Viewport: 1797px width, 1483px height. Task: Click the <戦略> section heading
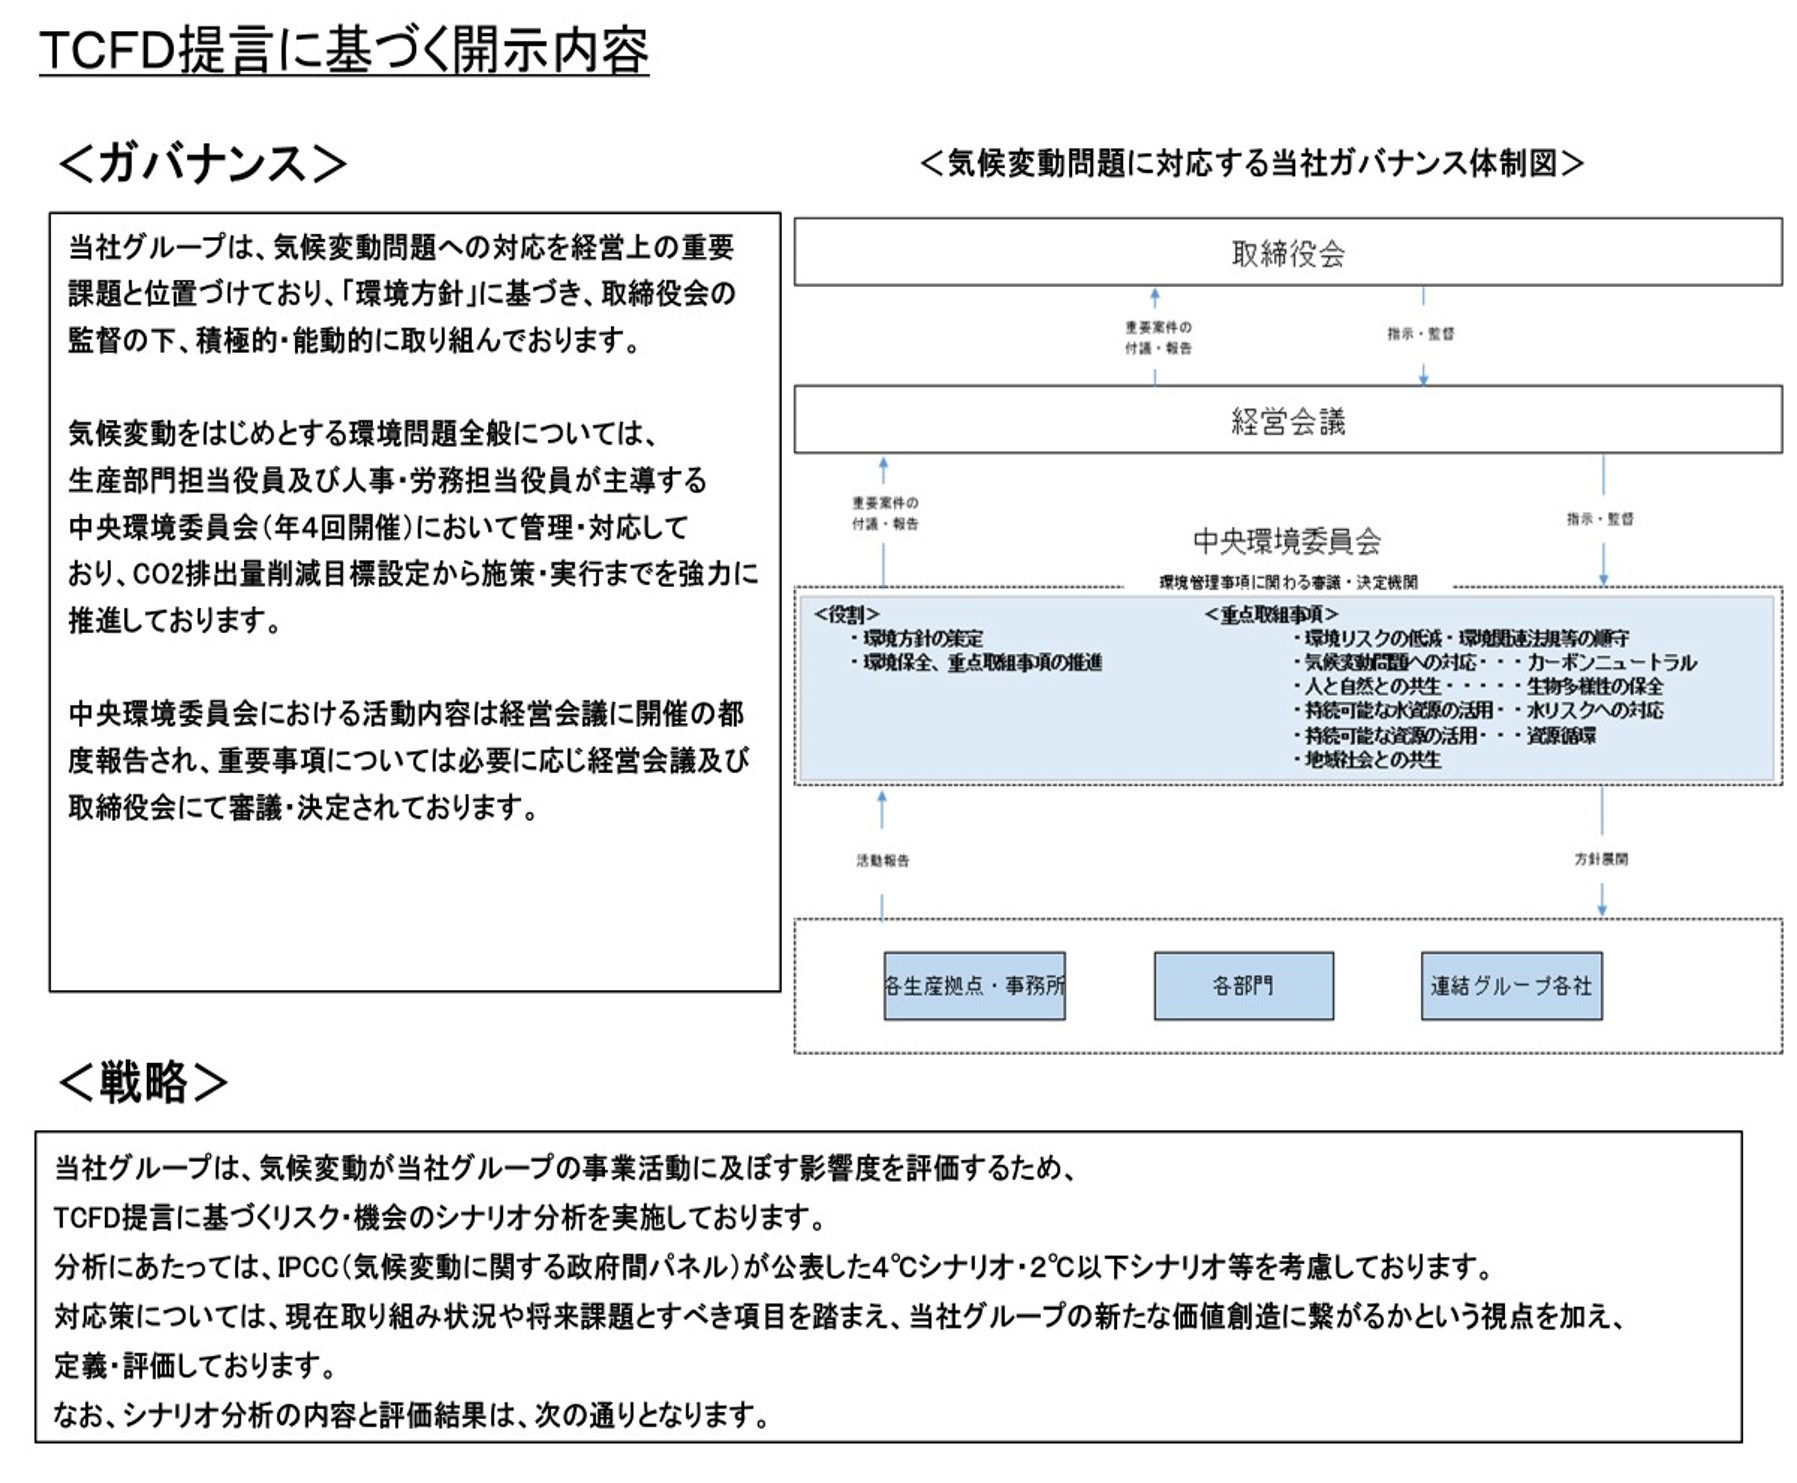[143, 1082]
